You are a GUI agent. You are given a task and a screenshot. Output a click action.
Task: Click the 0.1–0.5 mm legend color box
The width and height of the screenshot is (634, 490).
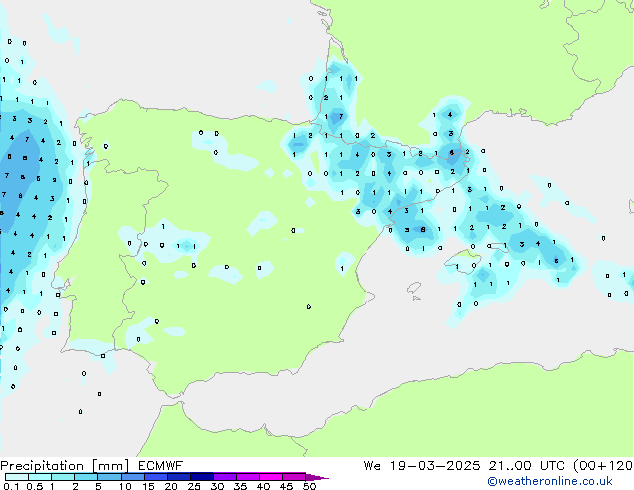click(x=17, y=477)
